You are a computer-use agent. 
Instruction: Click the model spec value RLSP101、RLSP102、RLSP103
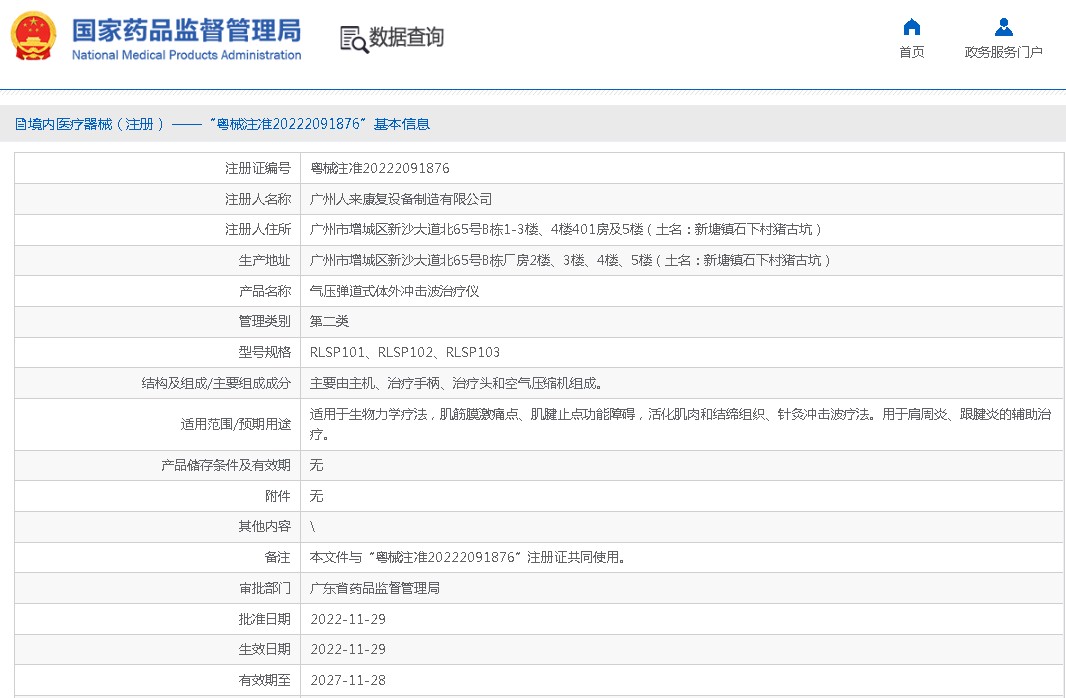click(x=405, y=352)
